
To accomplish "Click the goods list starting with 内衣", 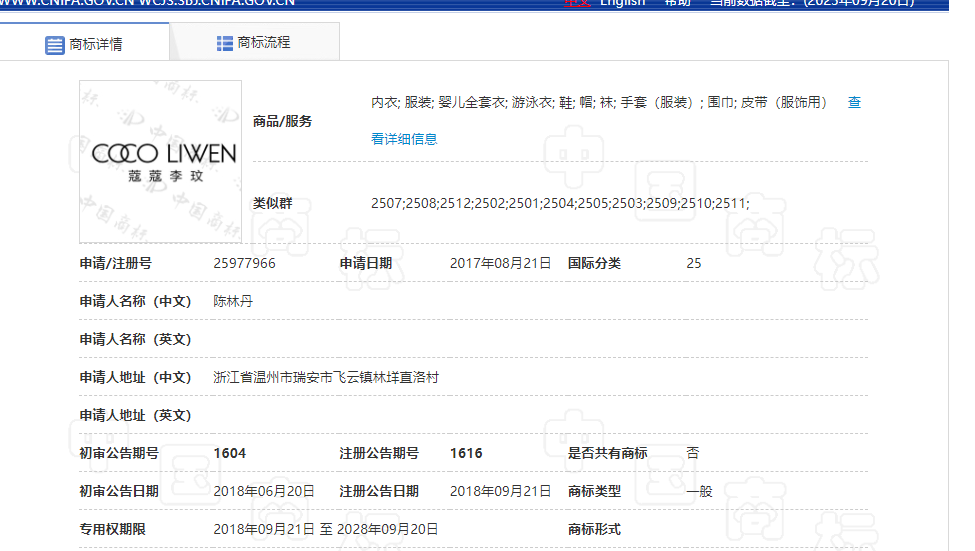I will [600, 102].
